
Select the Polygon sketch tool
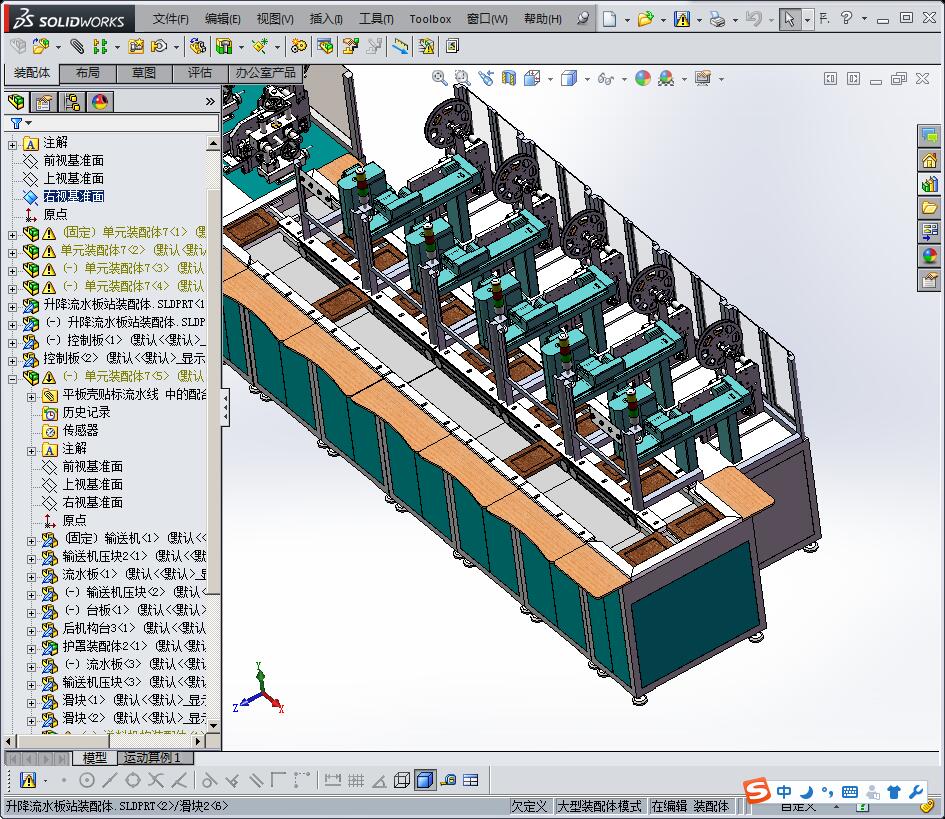coord(134,778)
